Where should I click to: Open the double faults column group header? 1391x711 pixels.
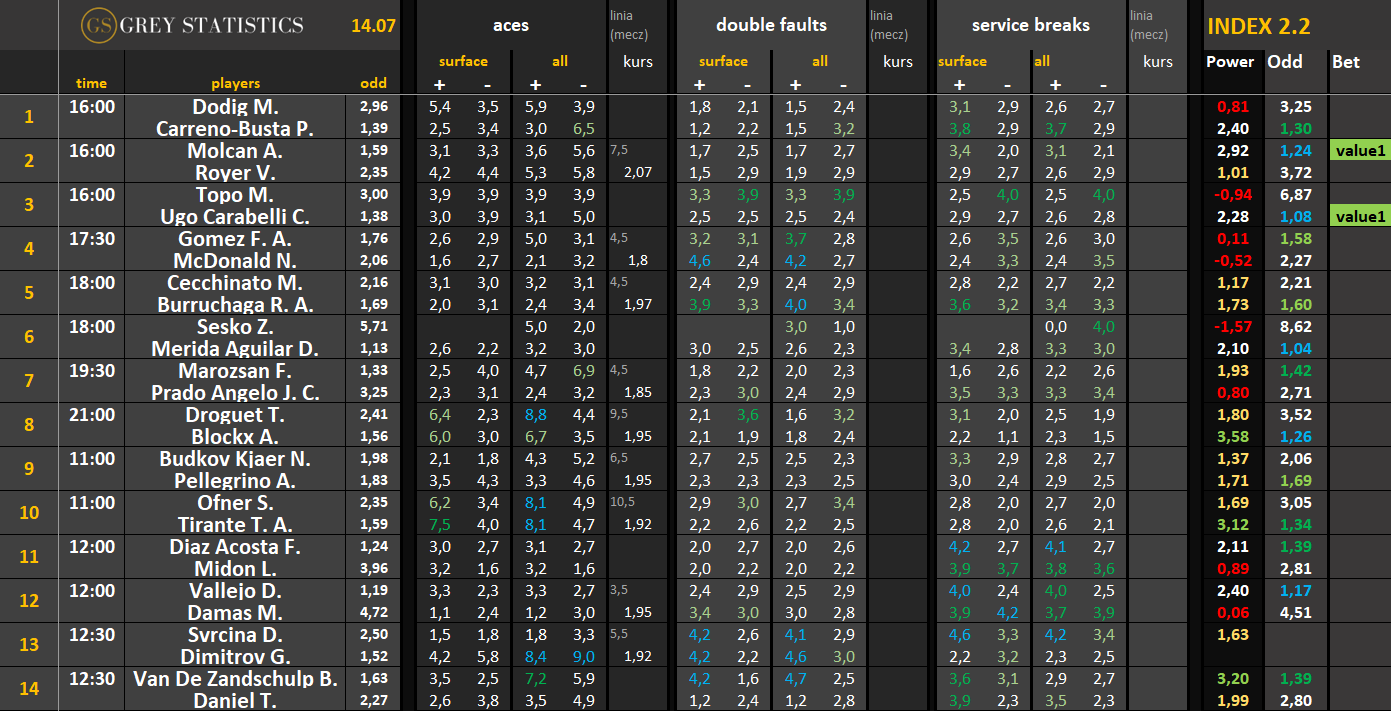(771, 25)
